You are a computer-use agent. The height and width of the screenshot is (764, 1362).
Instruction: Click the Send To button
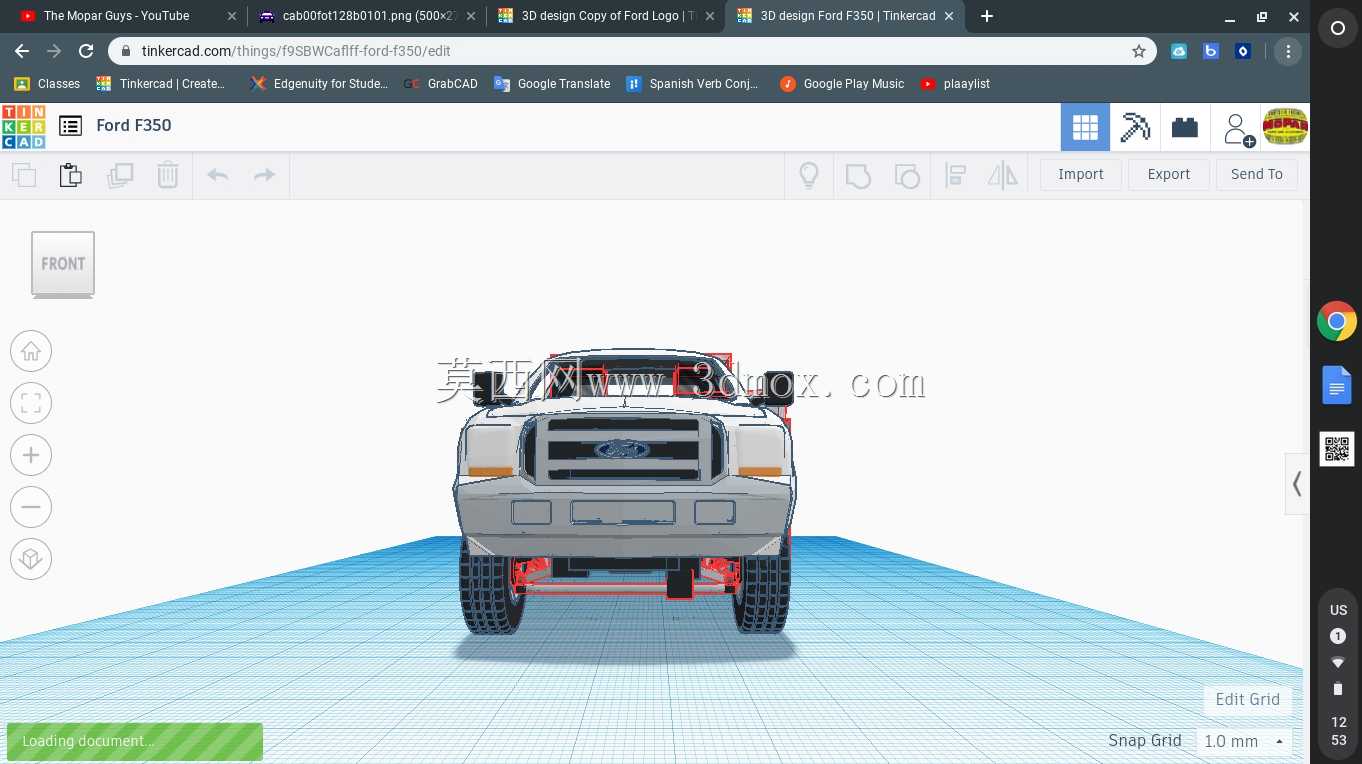click(1257, 174)
